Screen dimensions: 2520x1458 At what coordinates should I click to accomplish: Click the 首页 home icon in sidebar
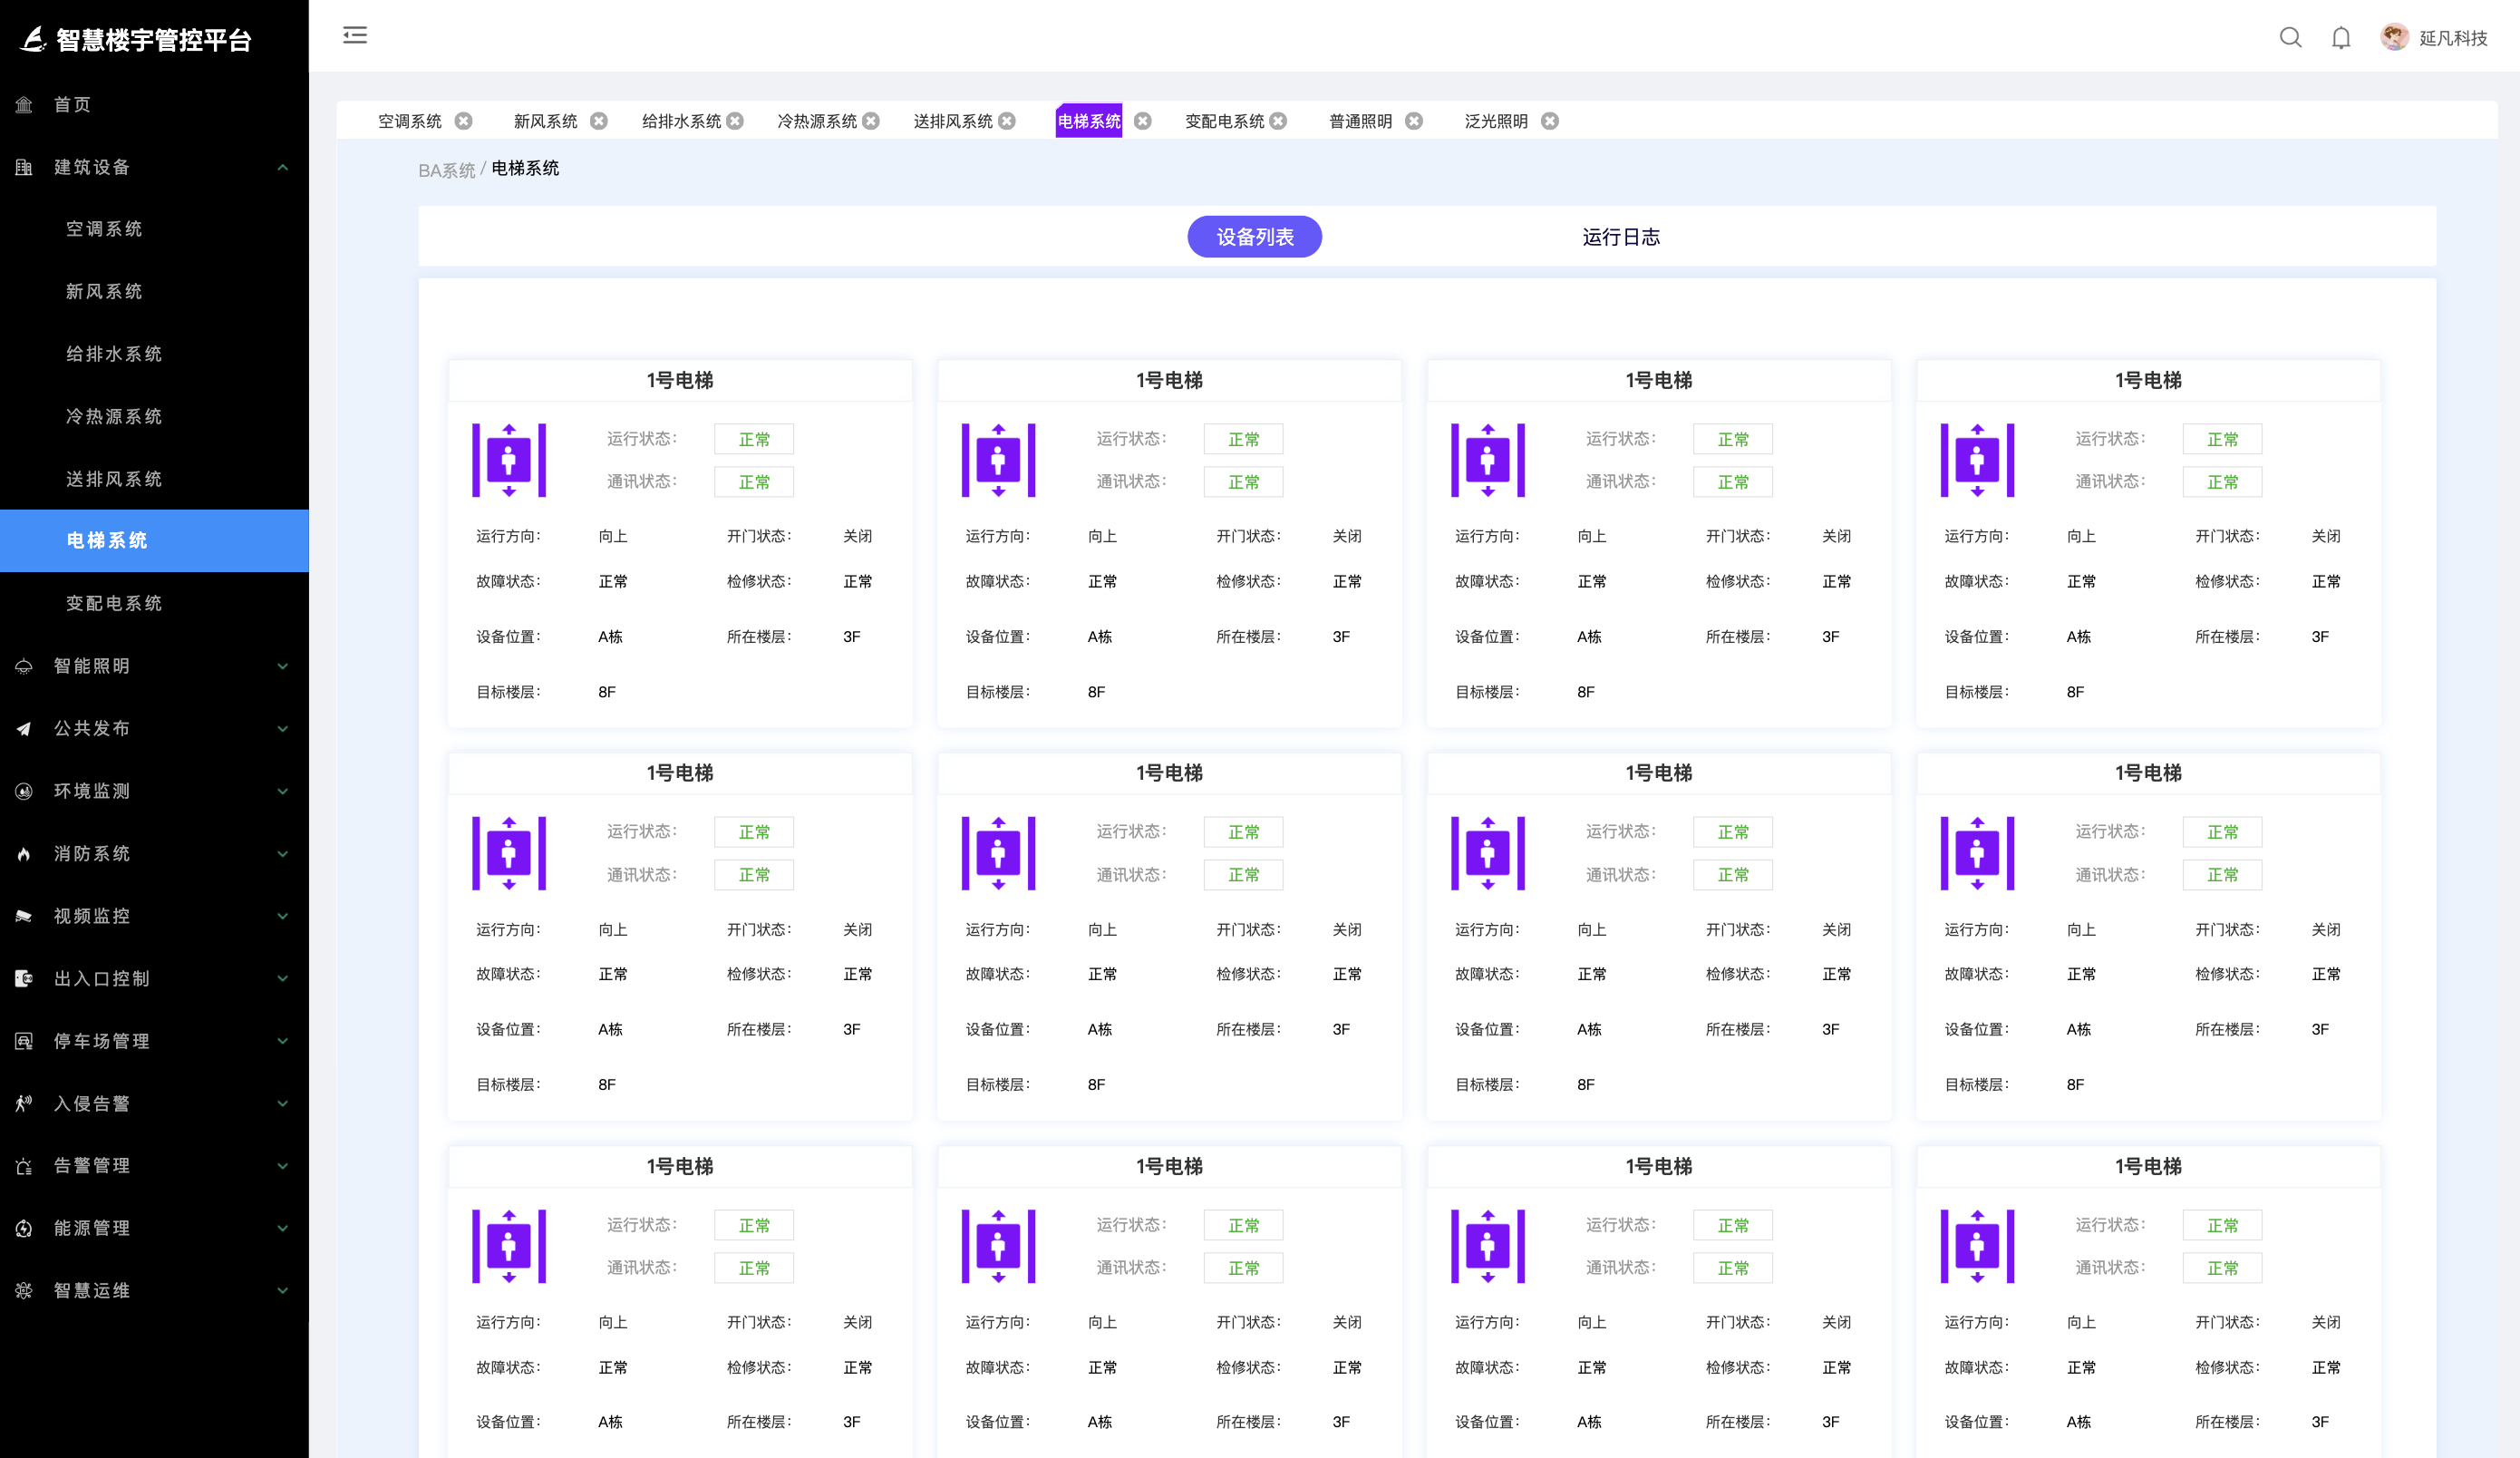(24, 105)
